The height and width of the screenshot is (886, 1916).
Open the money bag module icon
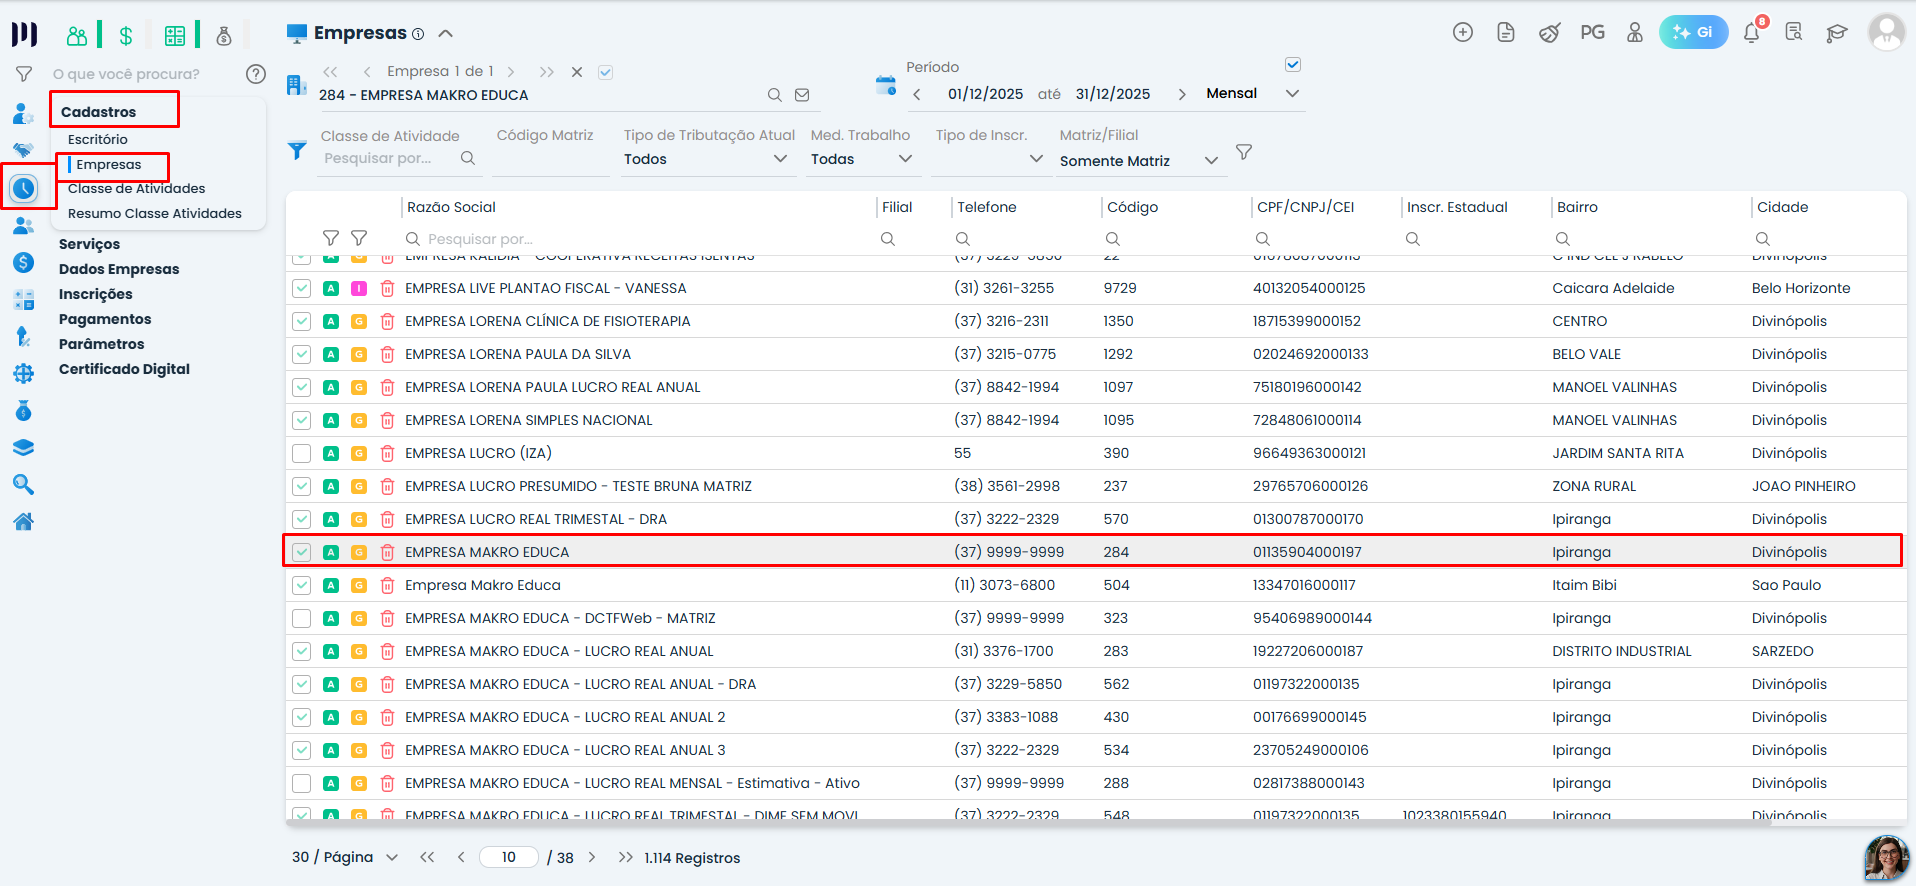point(224,36)
